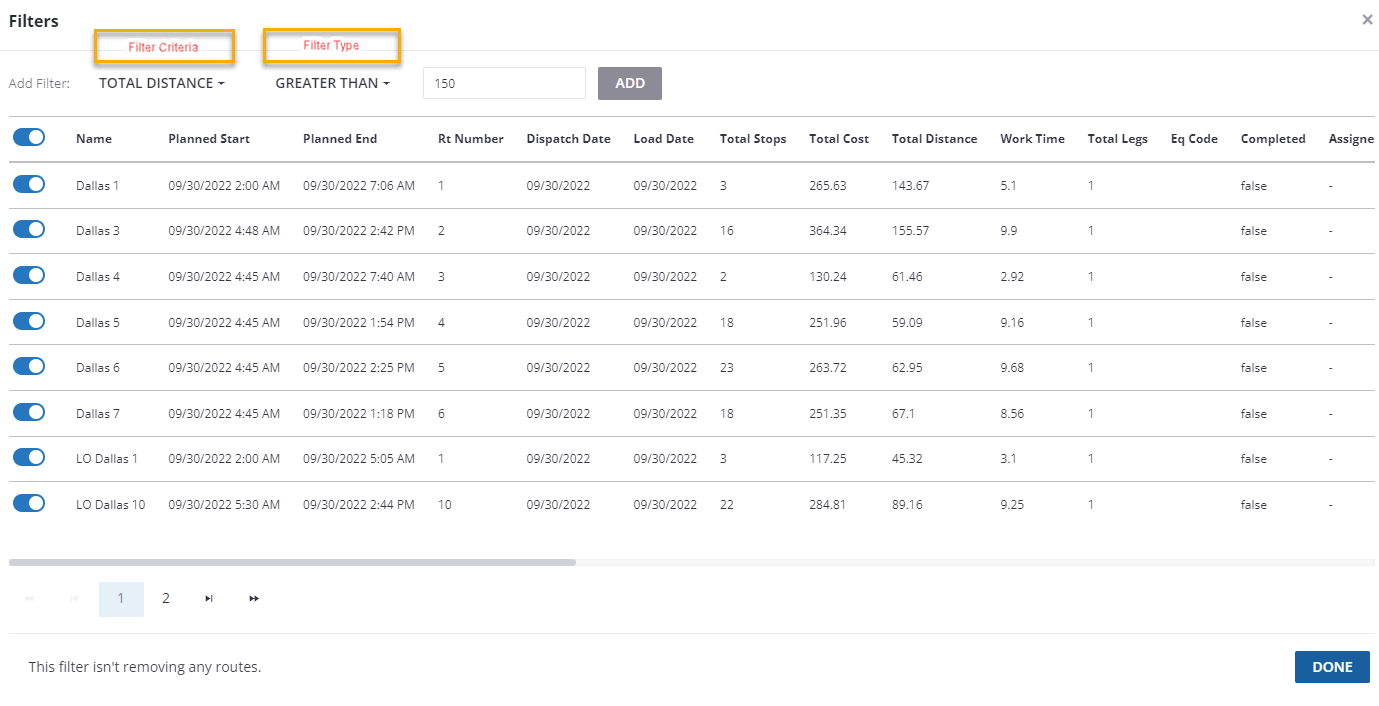The image size is (1379, 706).
Task: Click the Dispatch Date column header
Action: tap(568, 139)
